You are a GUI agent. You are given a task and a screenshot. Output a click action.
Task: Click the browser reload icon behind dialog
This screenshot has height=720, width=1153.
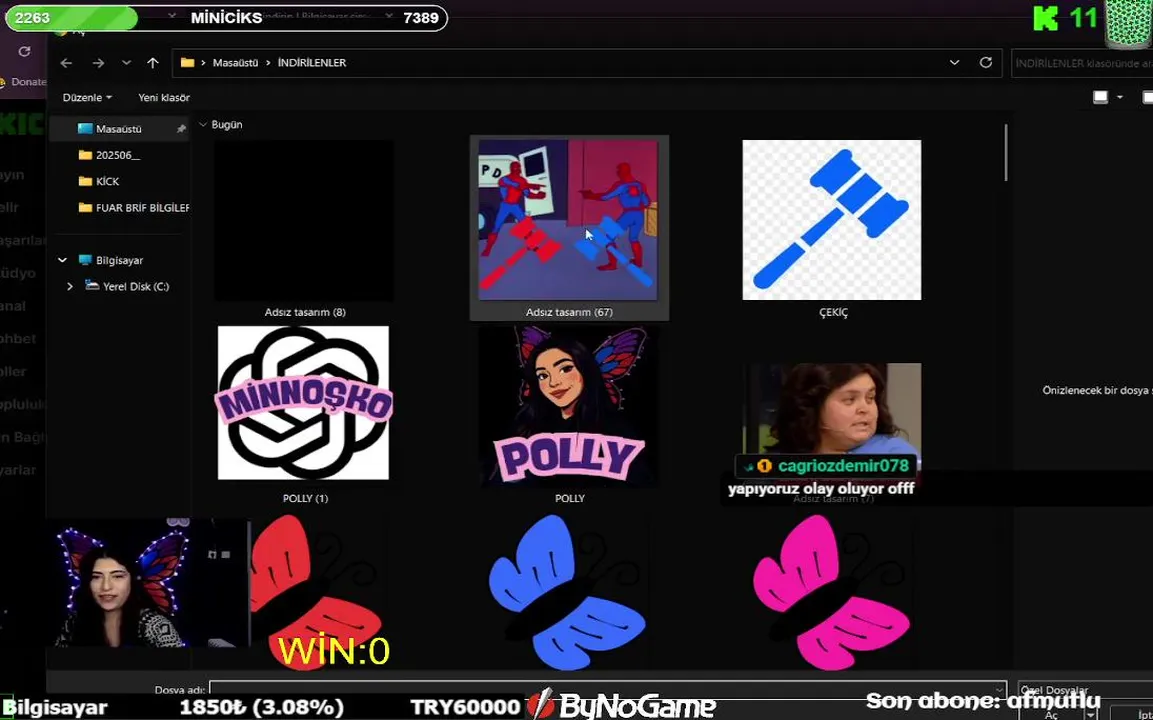click(x=24, y=51)
